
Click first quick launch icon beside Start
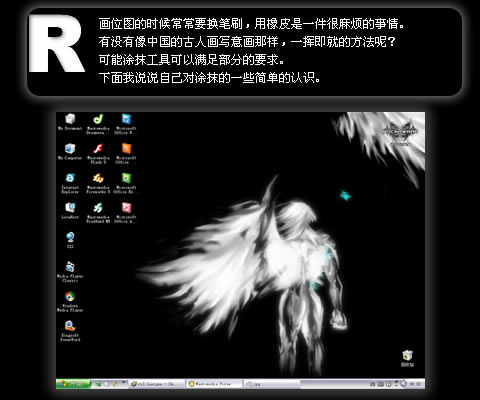tap(98, 384)
